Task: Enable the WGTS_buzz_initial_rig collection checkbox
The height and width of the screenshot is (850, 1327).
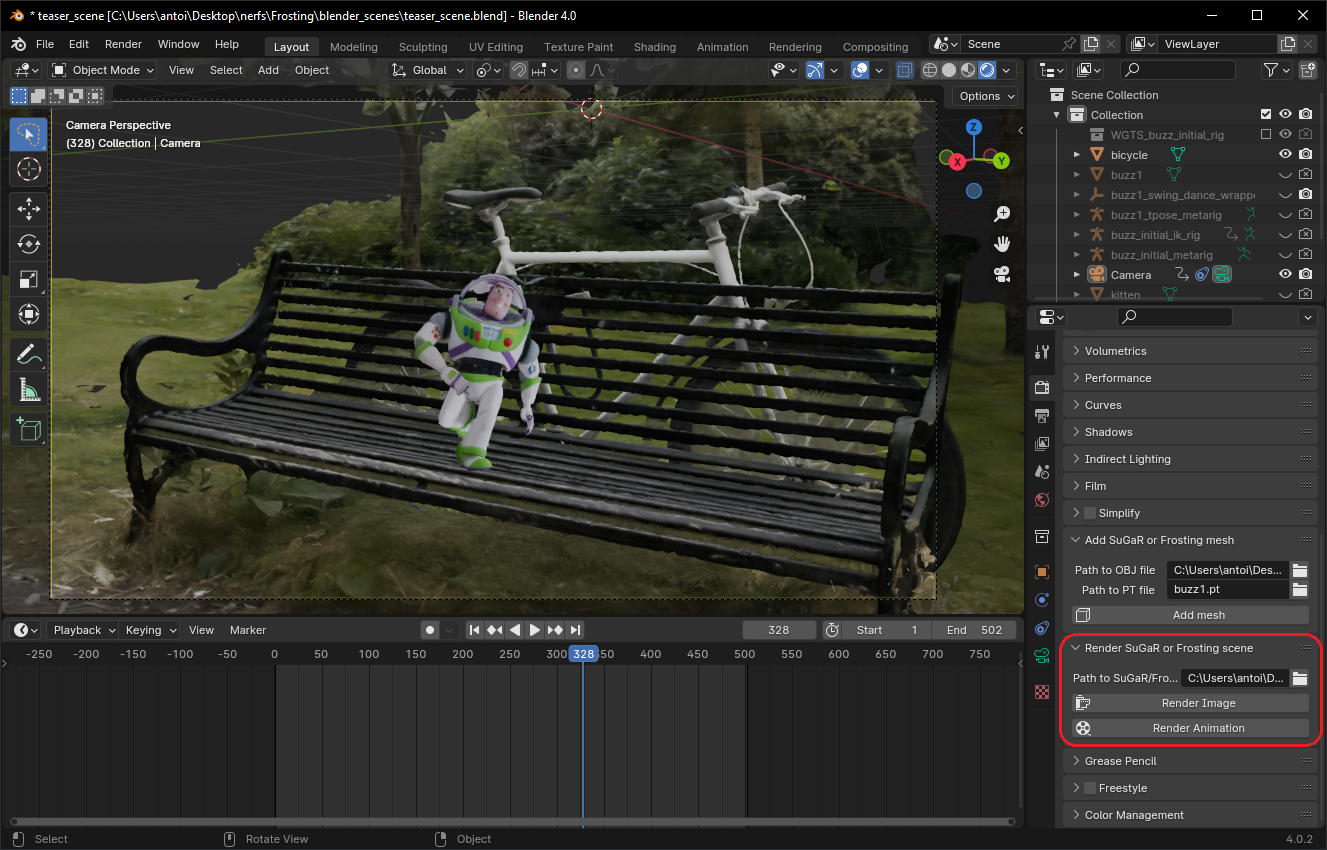Action: click(1266, 134)
